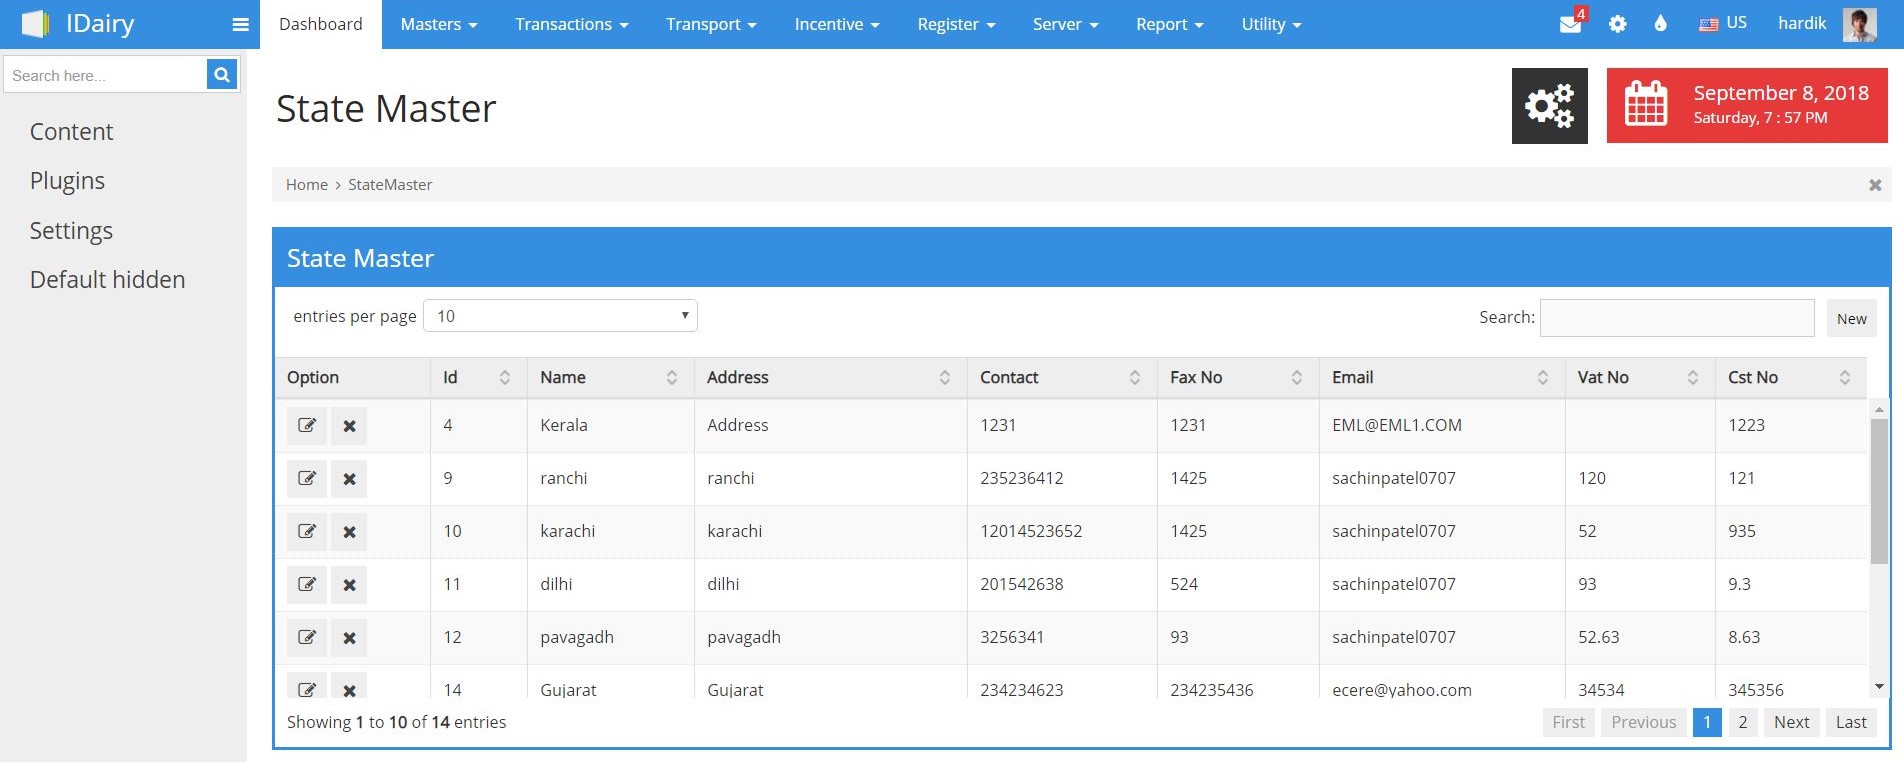Delete the Kerala row
1904x762 pixels.
pos(349,425)
